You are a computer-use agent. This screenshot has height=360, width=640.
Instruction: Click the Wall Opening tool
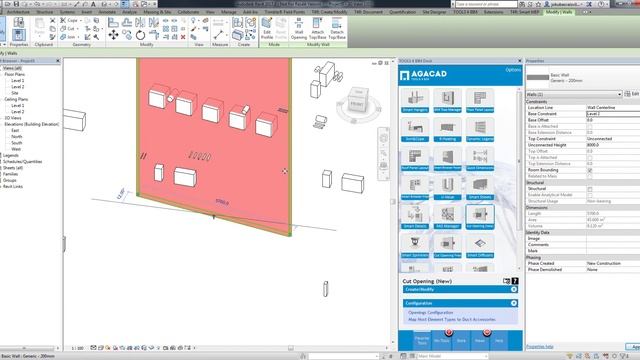click(x=299, y=29)
